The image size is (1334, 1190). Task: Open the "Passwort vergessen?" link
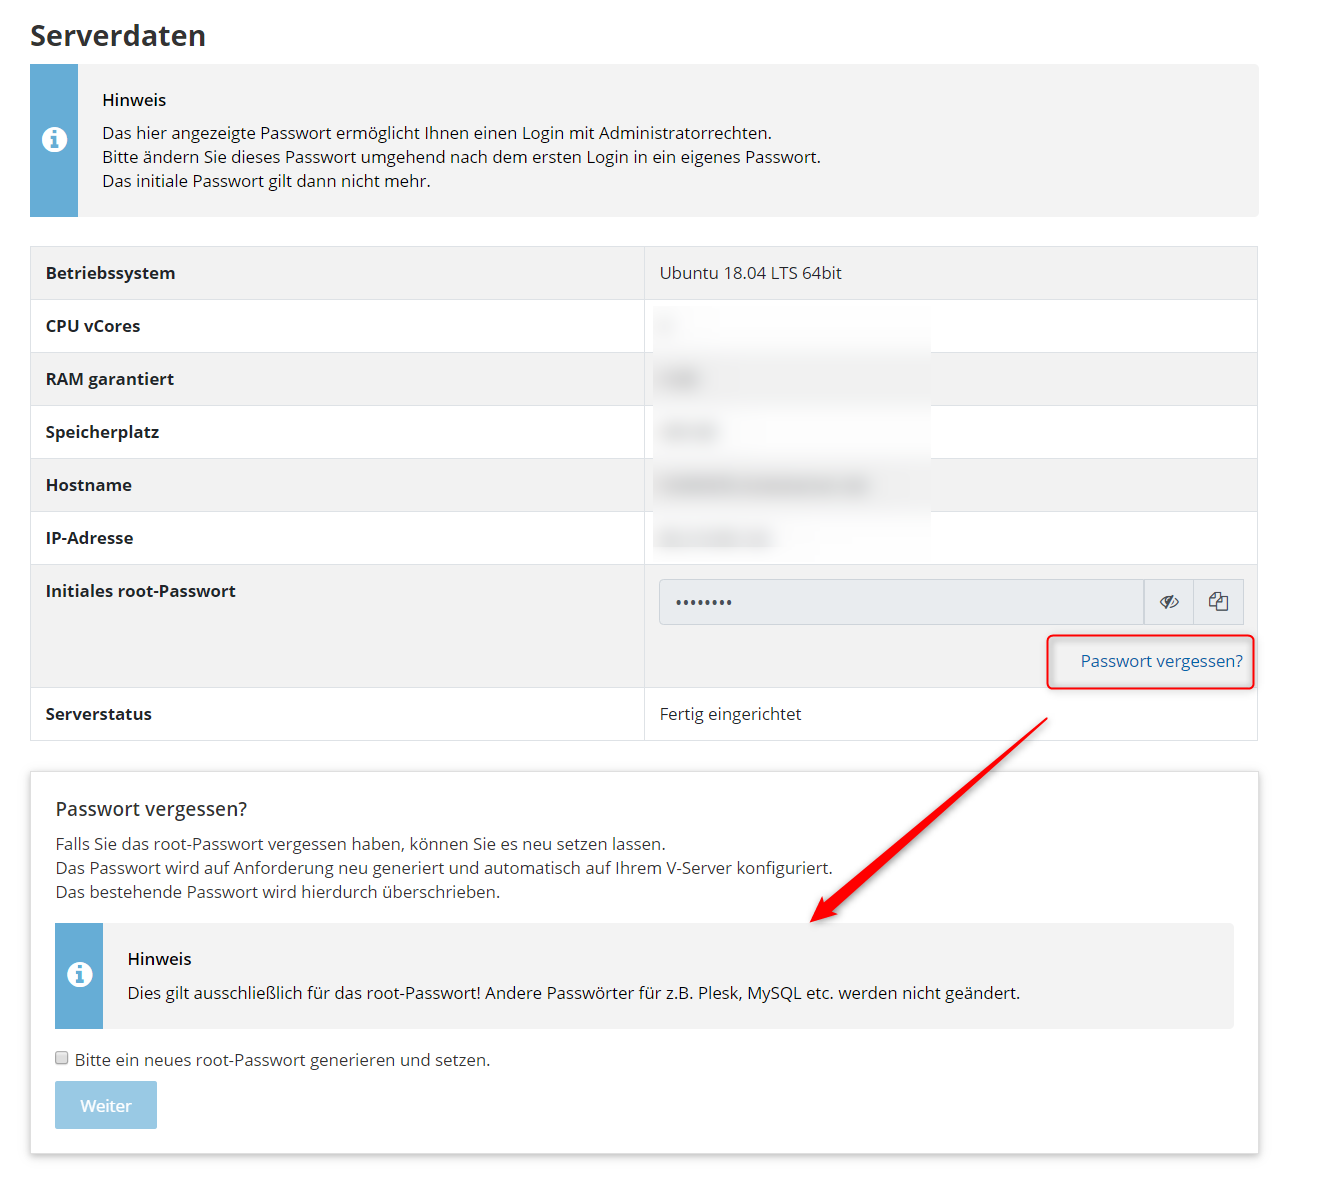click(x=1161, y=661)
